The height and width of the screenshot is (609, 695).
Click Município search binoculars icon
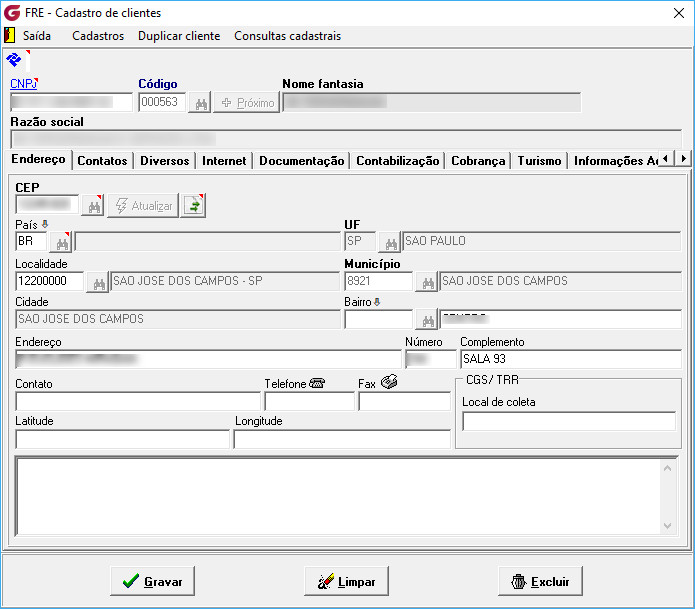428,283
